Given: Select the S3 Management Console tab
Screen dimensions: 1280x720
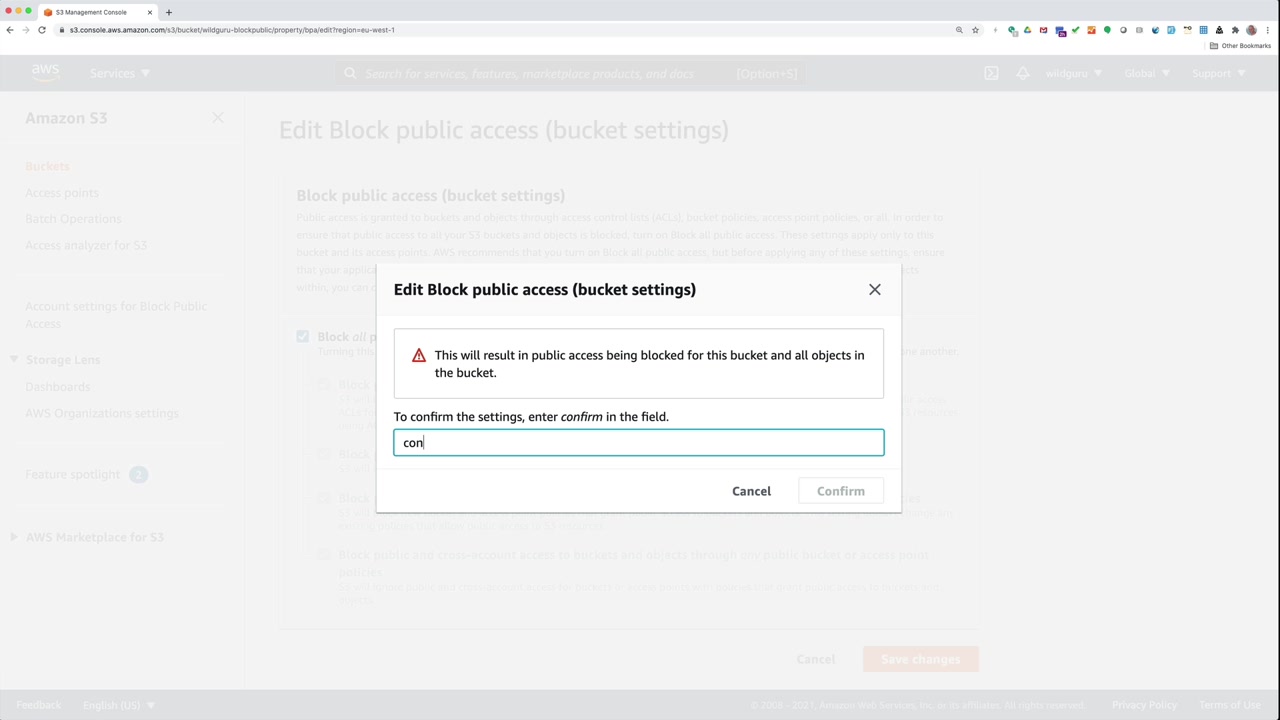Looking at the screenshot, I should (98, 12).
